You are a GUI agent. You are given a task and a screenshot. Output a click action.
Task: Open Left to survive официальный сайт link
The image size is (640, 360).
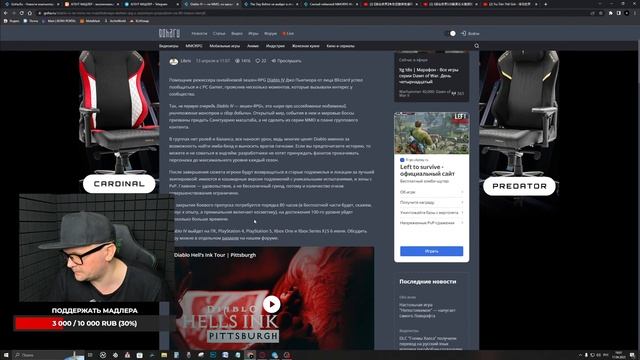[x=427, y=170]
